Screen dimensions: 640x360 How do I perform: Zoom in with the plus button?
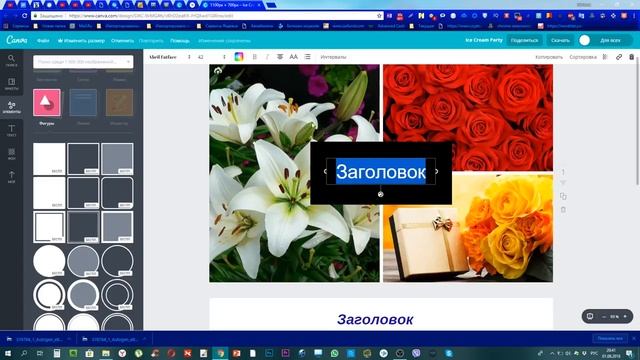[x=625, y=316]
